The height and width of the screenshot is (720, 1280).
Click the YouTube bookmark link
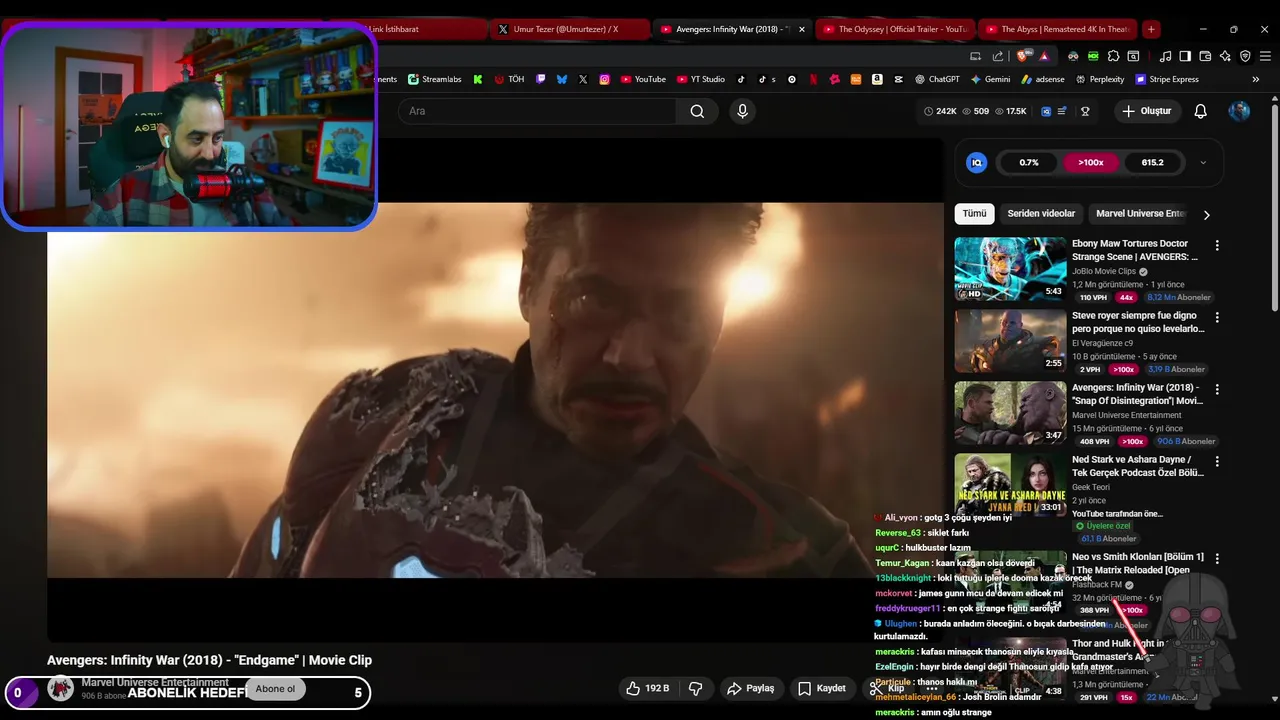pyautogui.click(x=643, y=79)
